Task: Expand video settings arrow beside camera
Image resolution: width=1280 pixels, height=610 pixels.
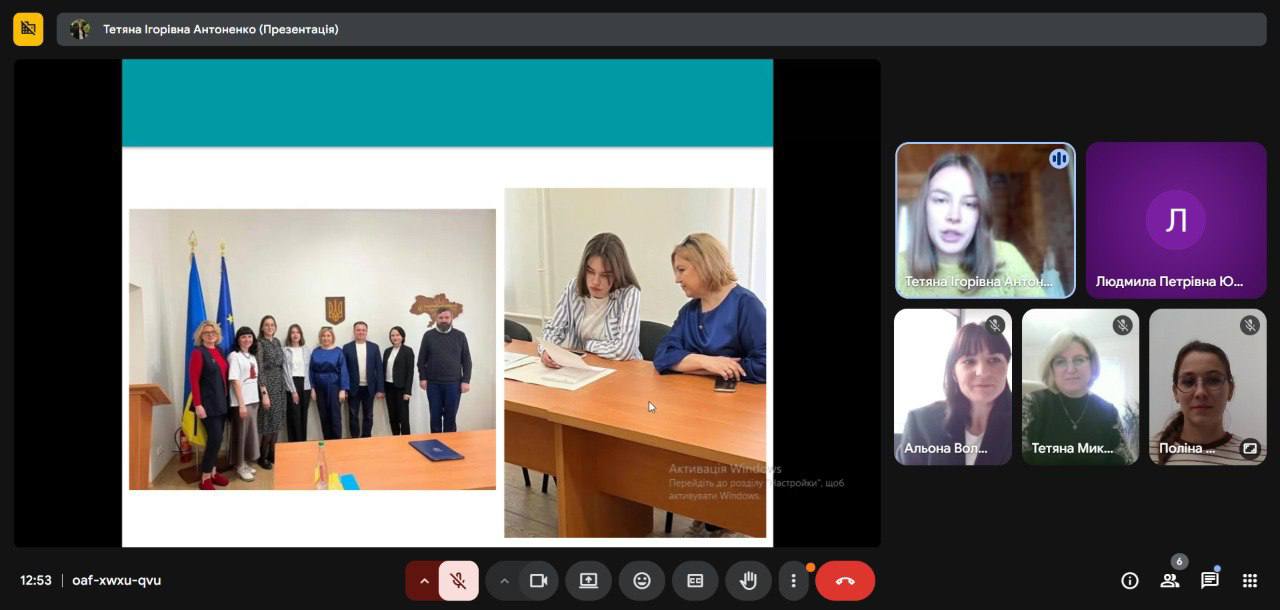Action: [x=504, y=581]
